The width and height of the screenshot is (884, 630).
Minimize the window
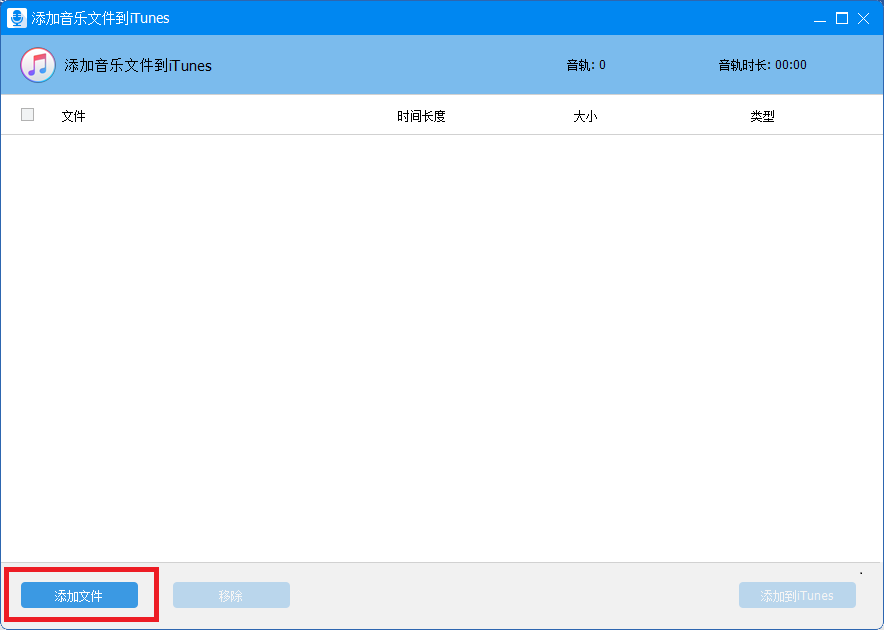pyautogui.click(x=820, y=19)
